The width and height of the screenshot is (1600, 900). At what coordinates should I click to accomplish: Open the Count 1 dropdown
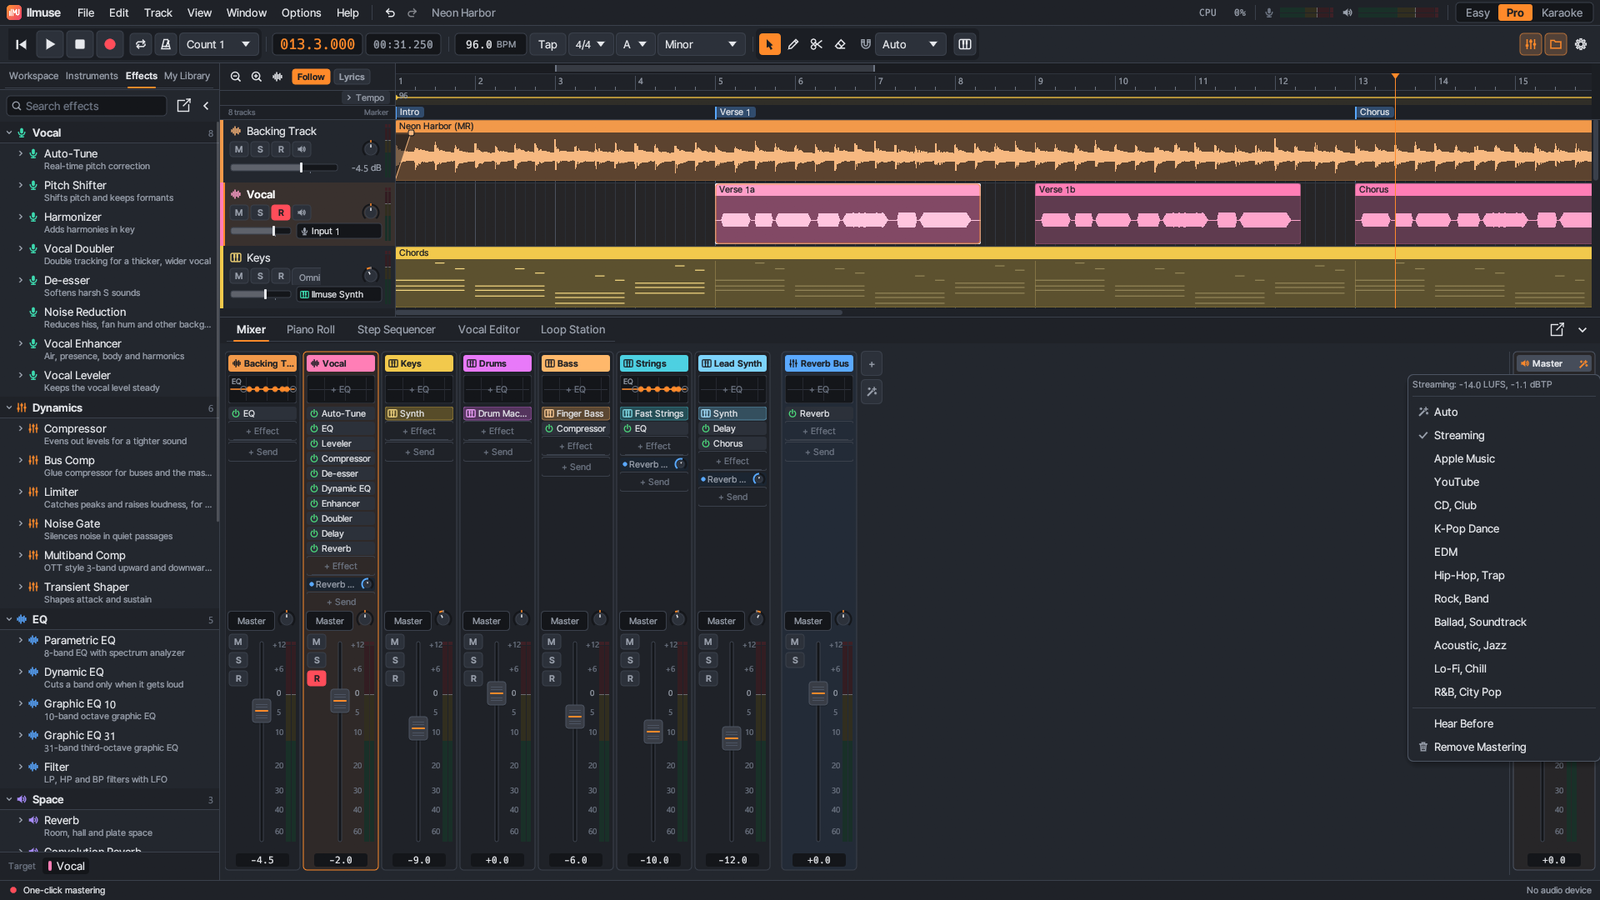tap(218, 44)
